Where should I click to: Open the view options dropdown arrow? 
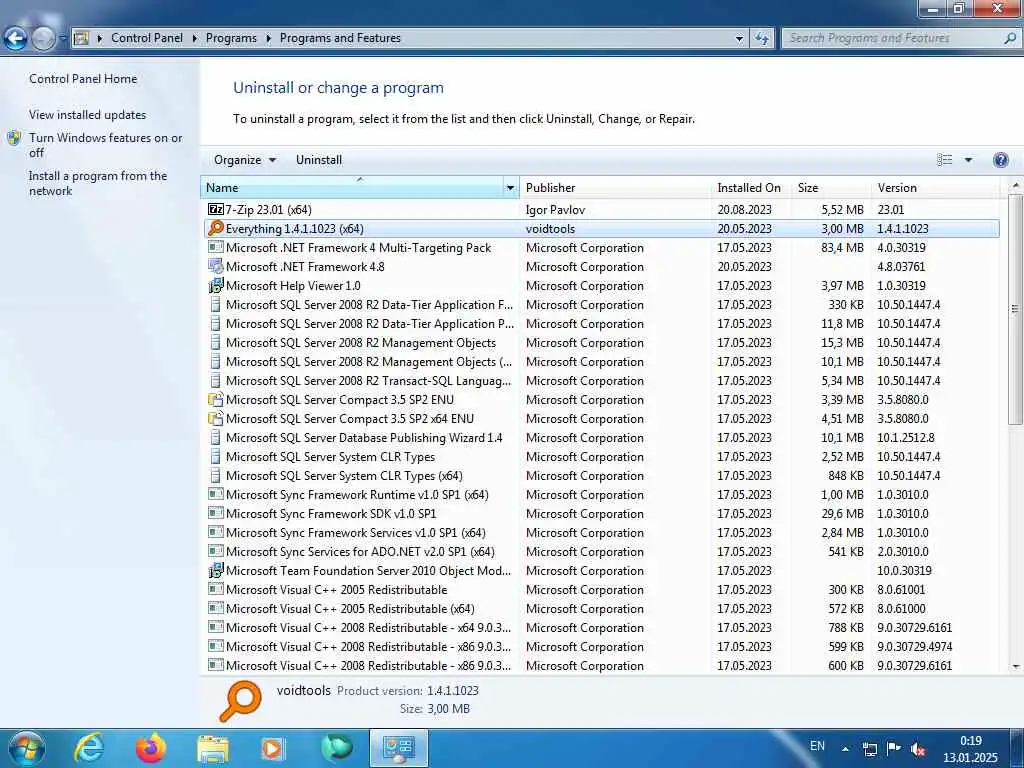click(x=968, y=160)
